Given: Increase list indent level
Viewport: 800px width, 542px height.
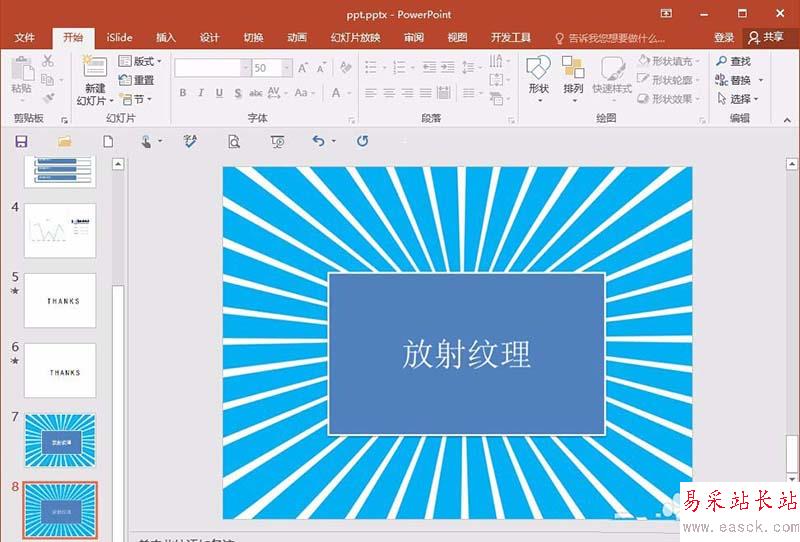Looking at the screenshot, I should (x=448, y=67).
